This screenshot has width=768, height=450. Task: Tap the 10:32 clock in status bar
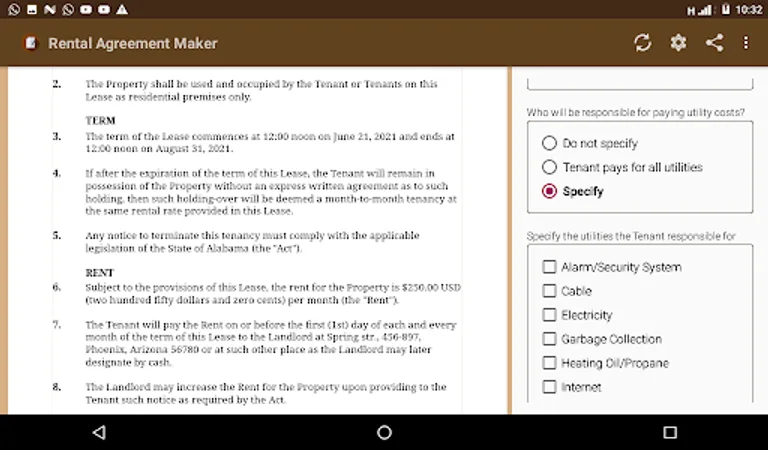click(748, 10)
